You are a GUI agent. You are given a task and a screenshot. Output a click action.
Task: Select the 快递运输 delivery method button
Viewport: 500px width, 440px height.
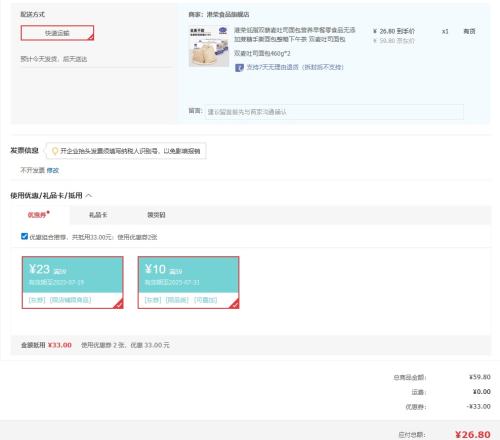pyautogui.click(x=57, y=33)
